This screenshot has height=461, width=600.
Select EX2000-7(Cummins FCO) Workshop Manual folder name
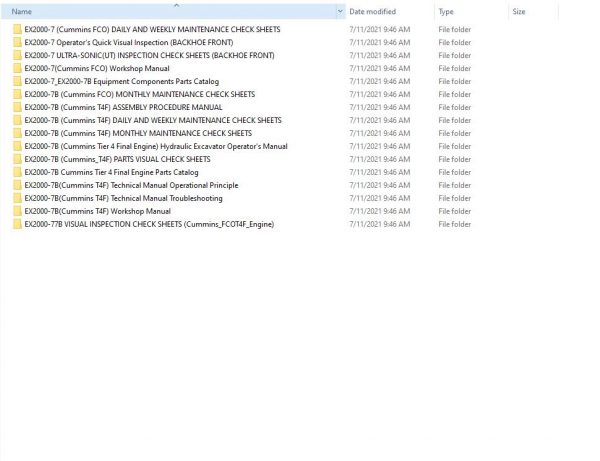point(97,68)
